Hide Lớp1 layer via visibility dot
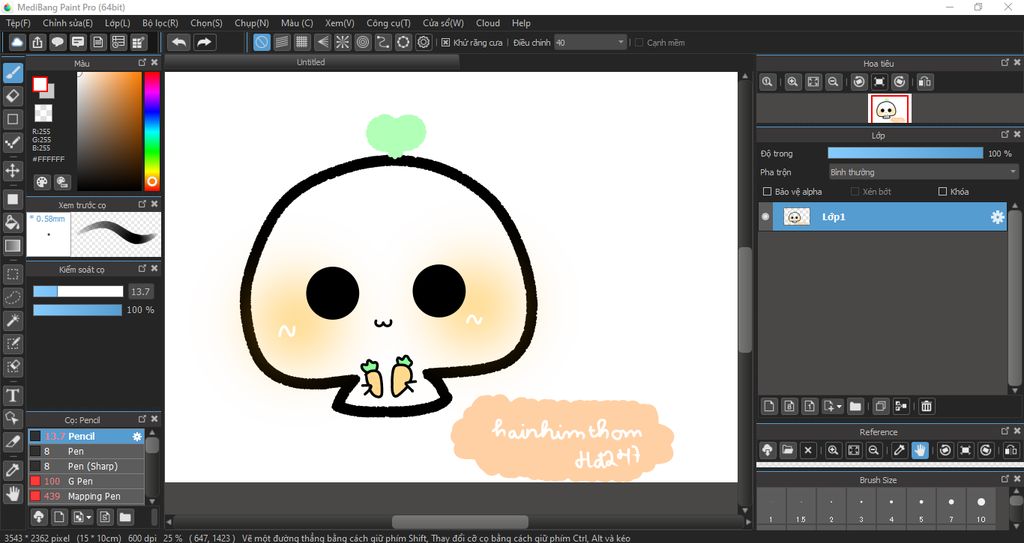This screenshot has height=543, width=1024. [766, 217]
